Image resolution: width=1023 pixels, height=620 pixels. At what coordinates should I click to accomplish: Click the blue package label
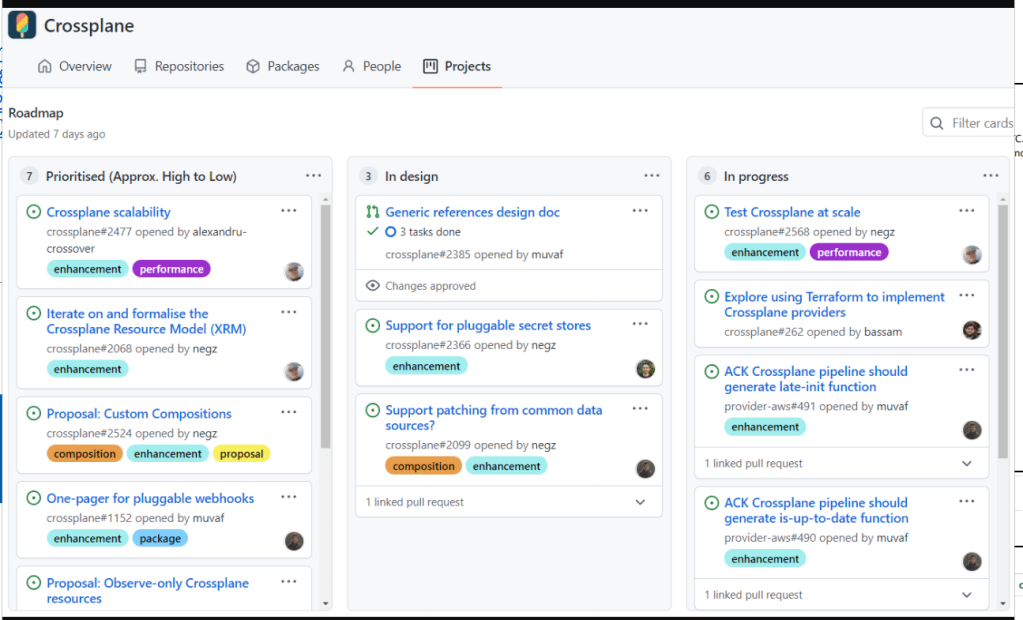point(160,538)
